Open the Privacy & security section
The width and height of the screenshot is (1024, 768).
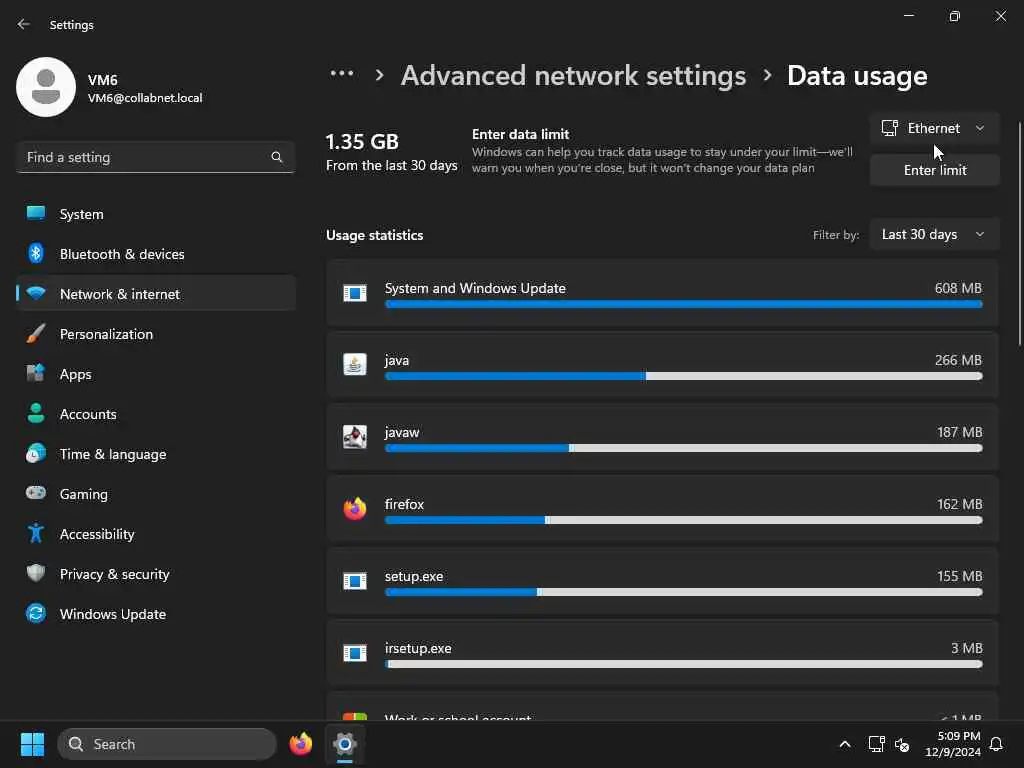(x=114, y=574)
